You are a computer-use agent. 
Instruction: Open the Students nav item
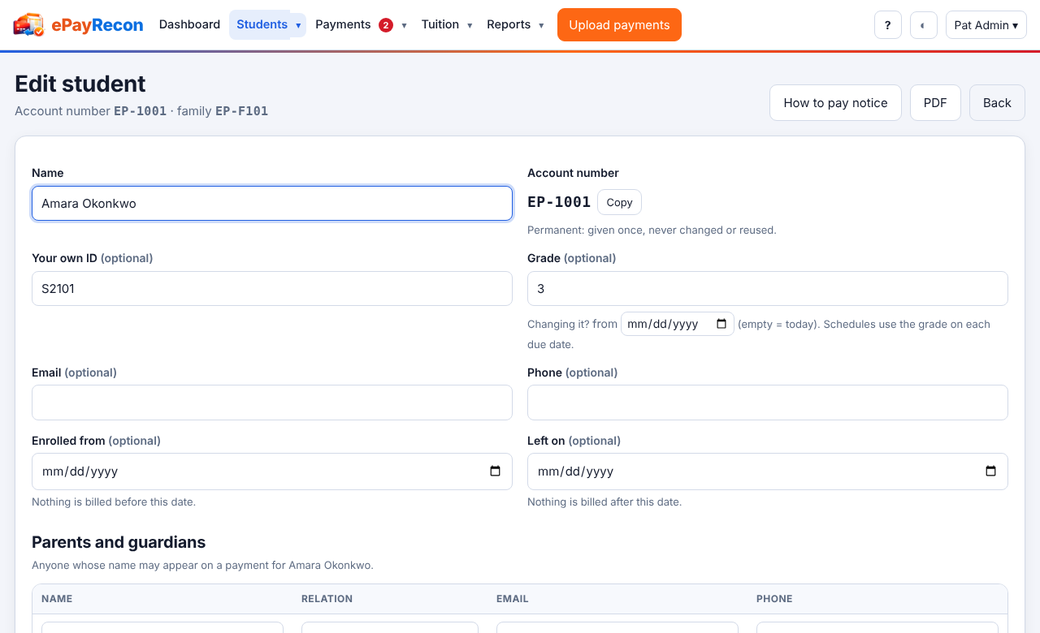pyautogui.click(x=262, y=25)
